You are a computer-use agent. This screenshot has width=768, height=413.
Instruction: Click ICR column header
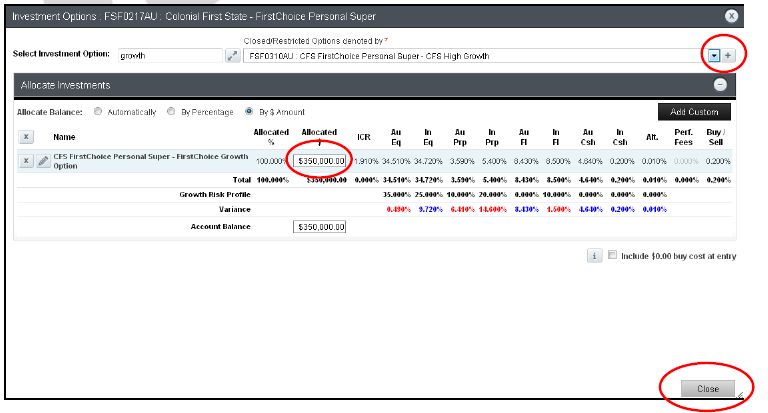coord(364,137)
